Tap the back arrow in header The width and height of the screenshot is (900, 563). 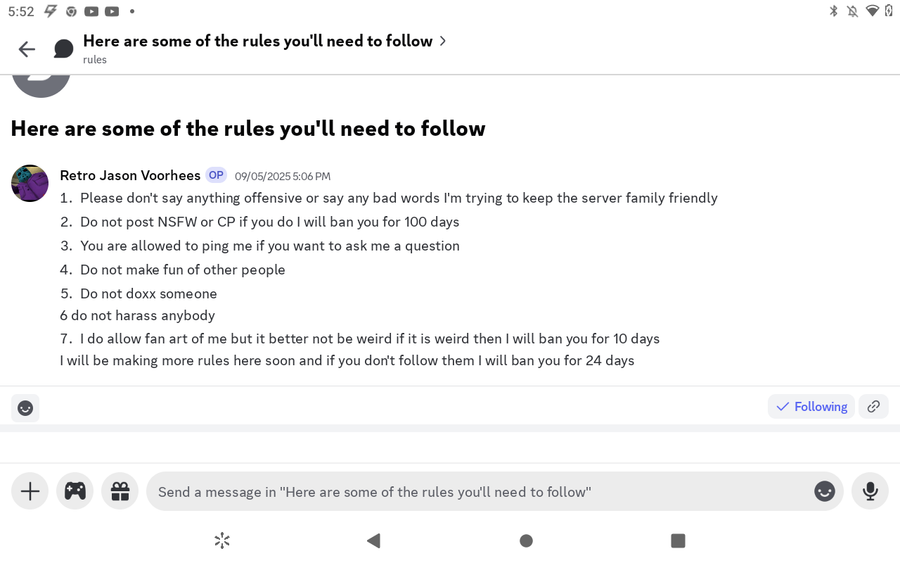27,49
